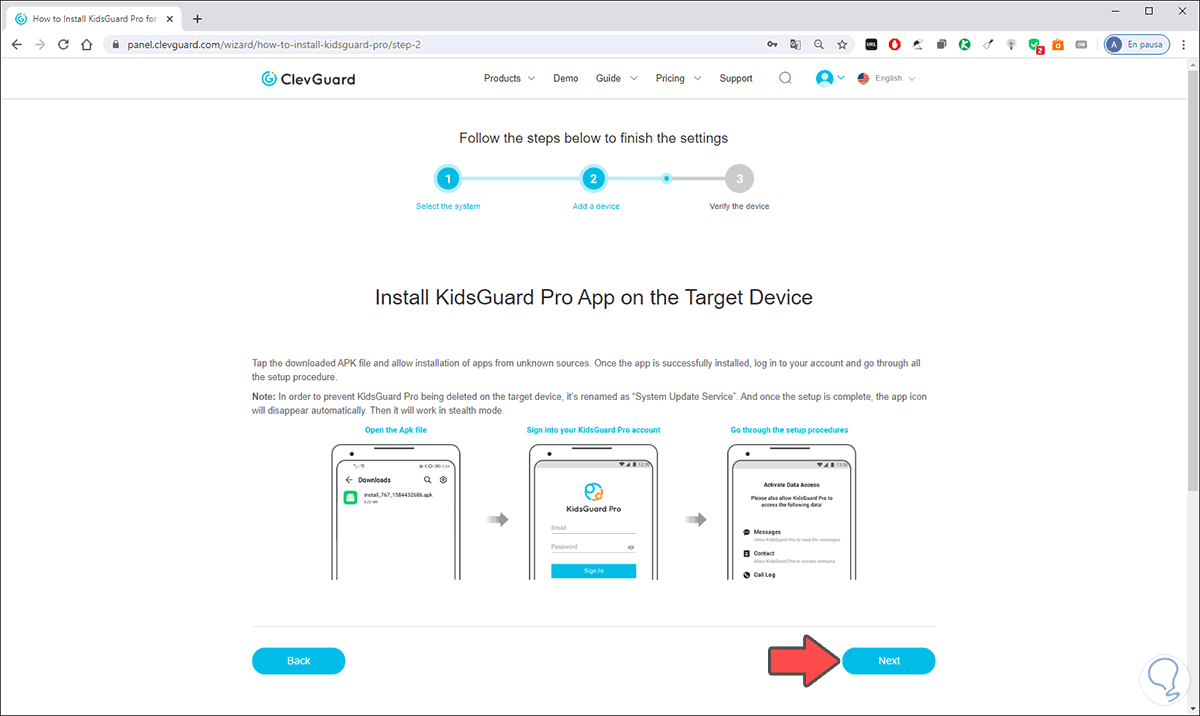The height and width of the screenshot is (716, 1200).
Task: Open the Support menu item
Action: pyautogui.click(x=736, y=78)
